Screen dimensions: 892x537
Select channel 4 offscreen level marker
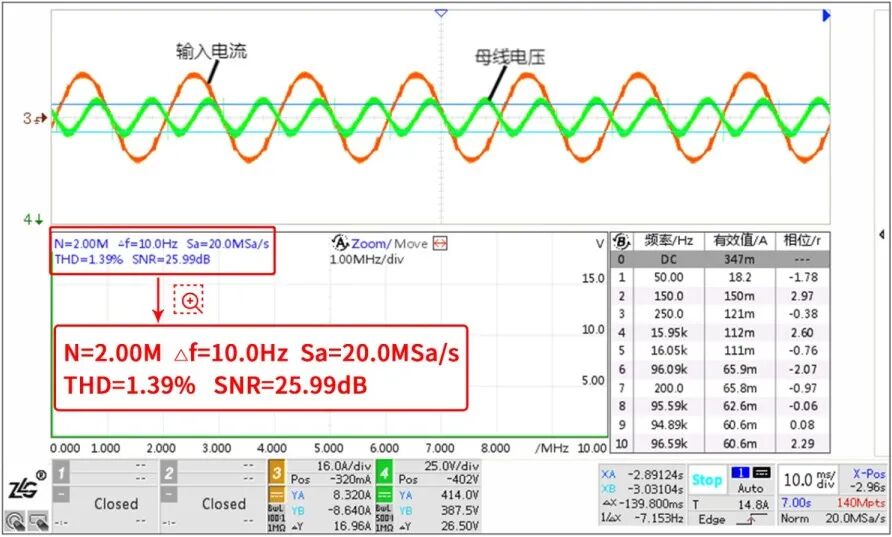point(33,219)
